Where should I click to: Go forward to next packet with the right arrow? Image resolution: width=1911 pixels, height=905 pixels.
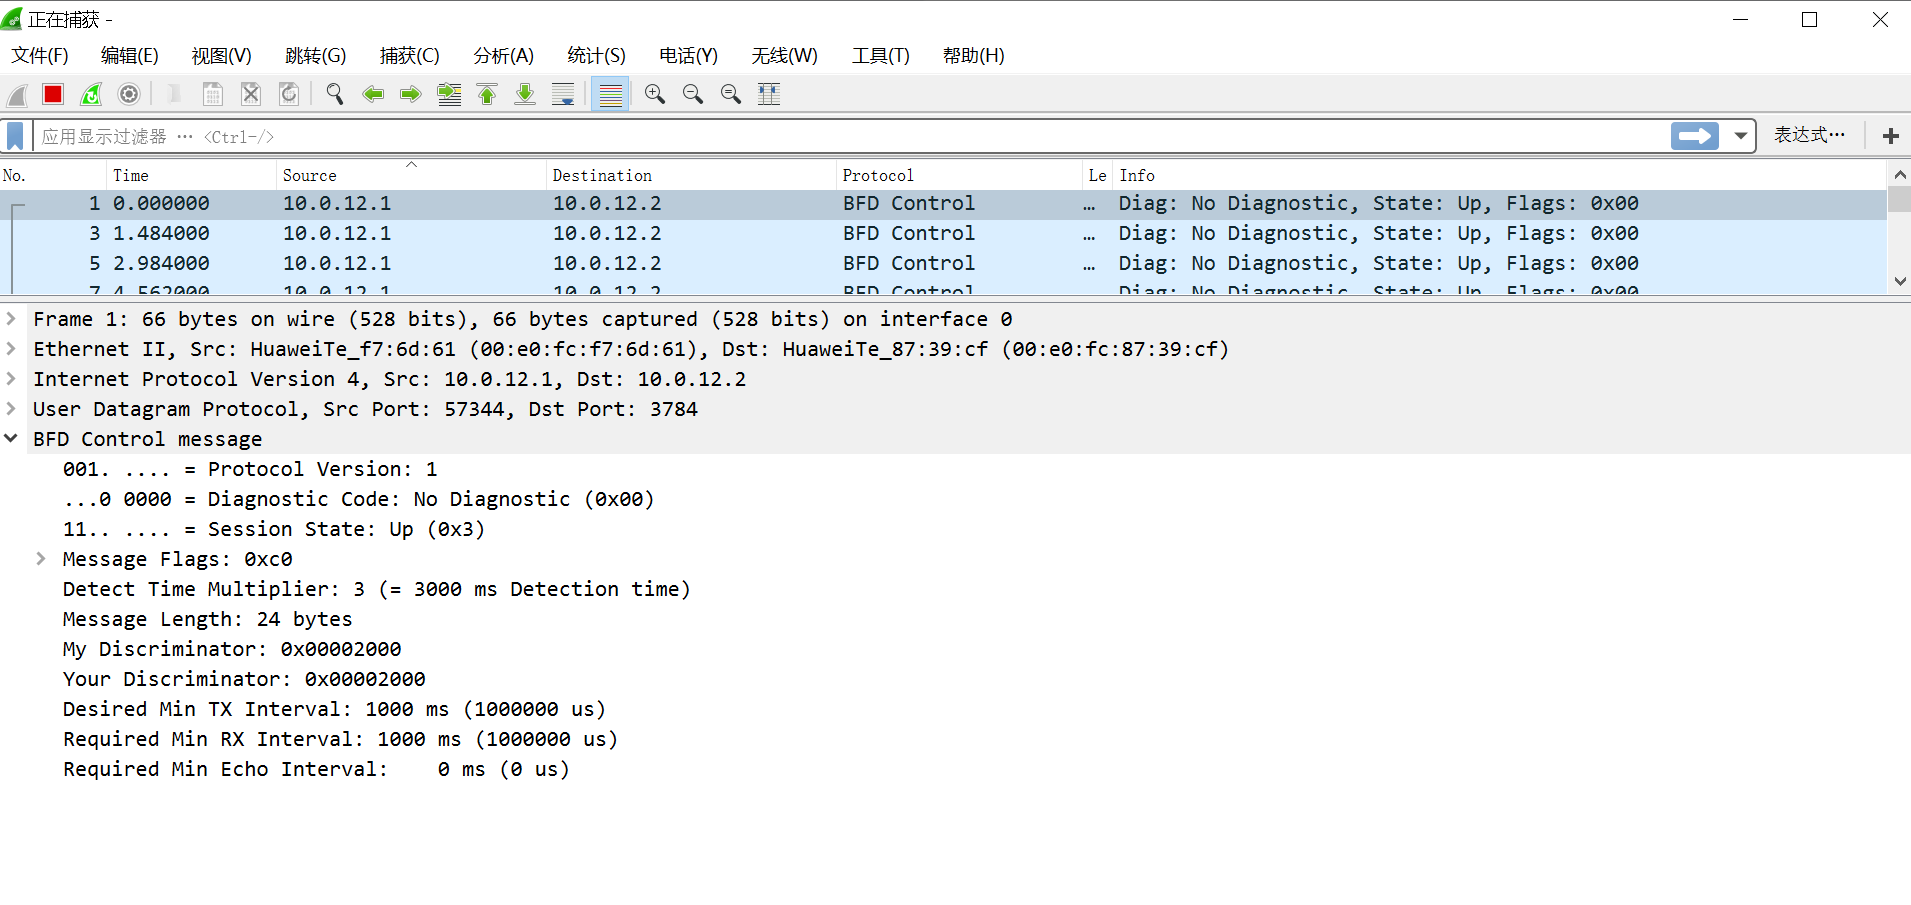click(411, 95)
